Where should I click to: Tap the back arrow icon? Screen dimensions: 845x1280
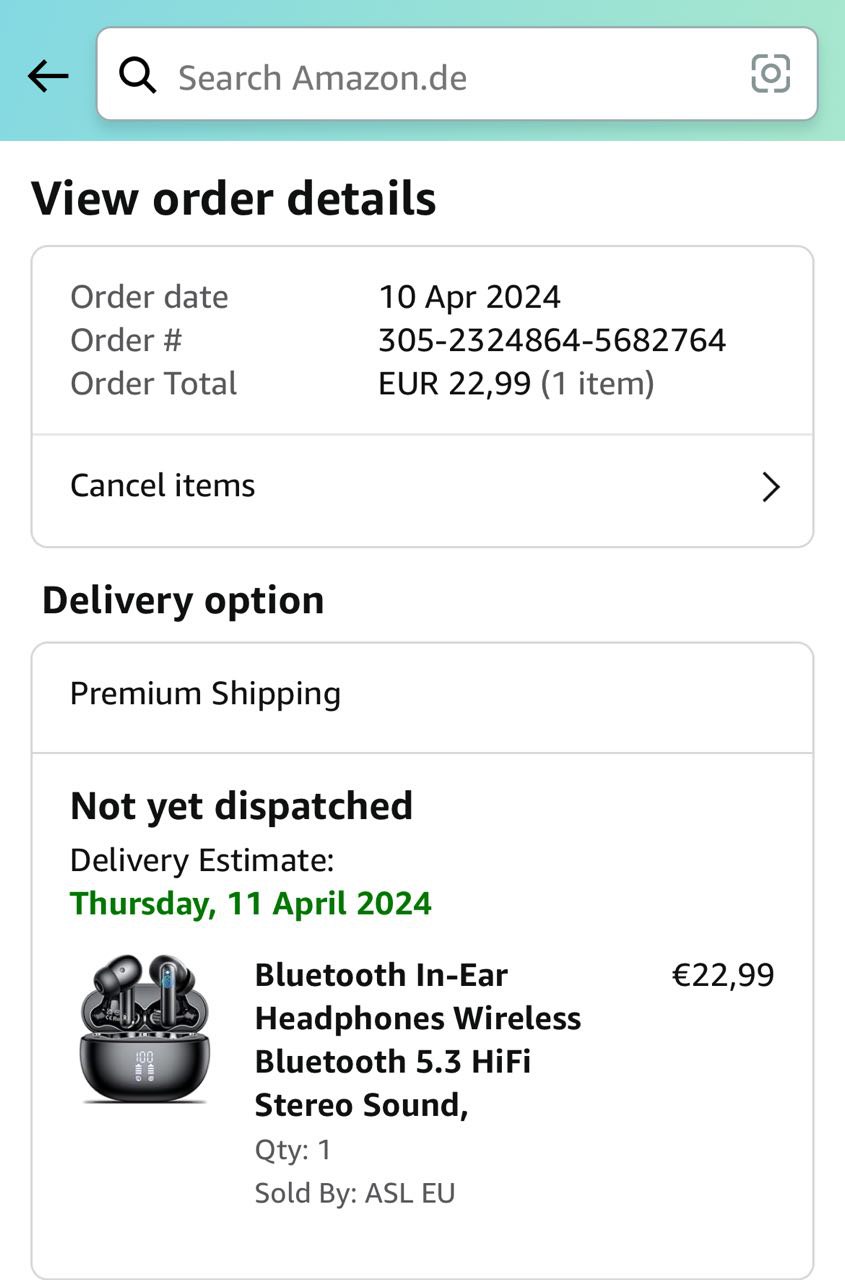(x=48, y=76)
